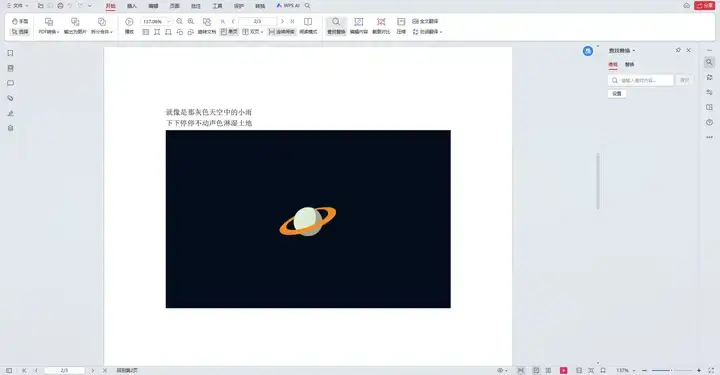Select the Hand (手型) tool

(20, 21)
